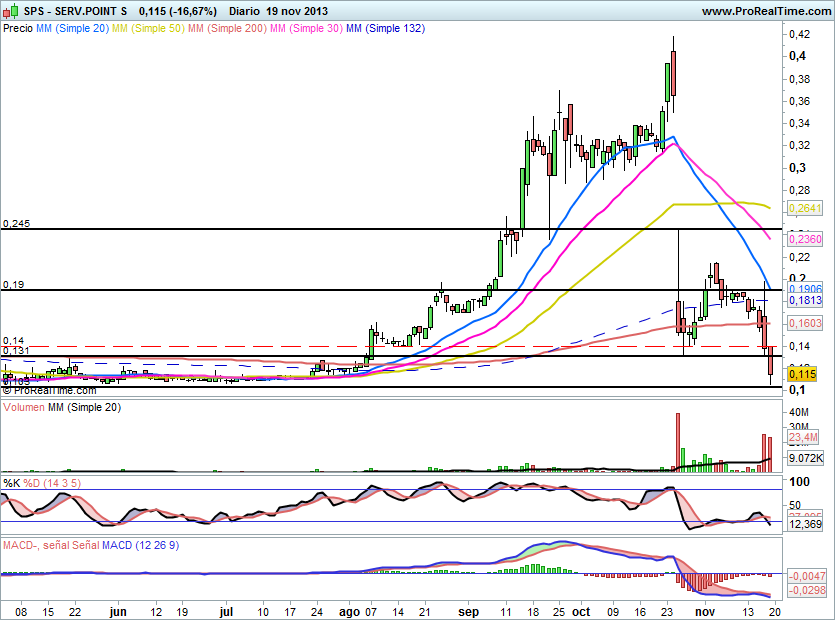Select the current price 0,115 label
The image size is (835, 620).
click(802, 373)
